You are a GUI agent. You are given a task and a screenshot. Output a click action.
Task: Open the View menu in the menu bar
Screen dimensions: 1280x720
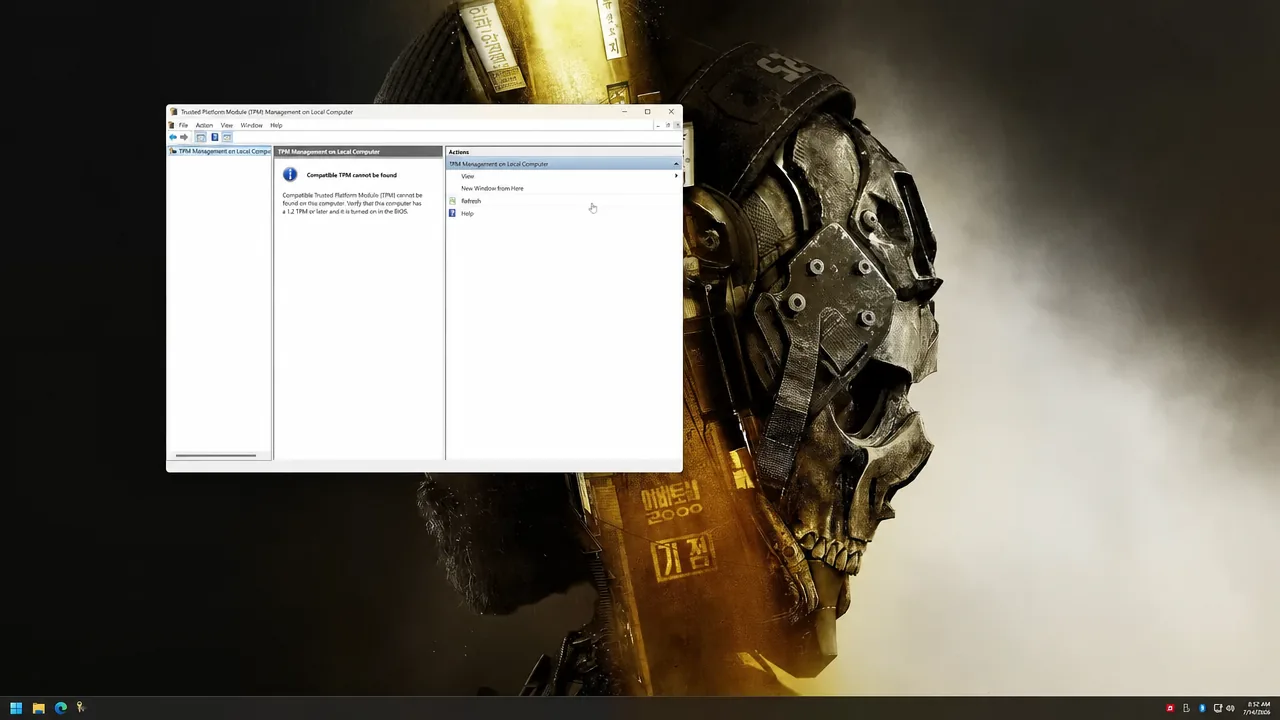pos(227,125)
